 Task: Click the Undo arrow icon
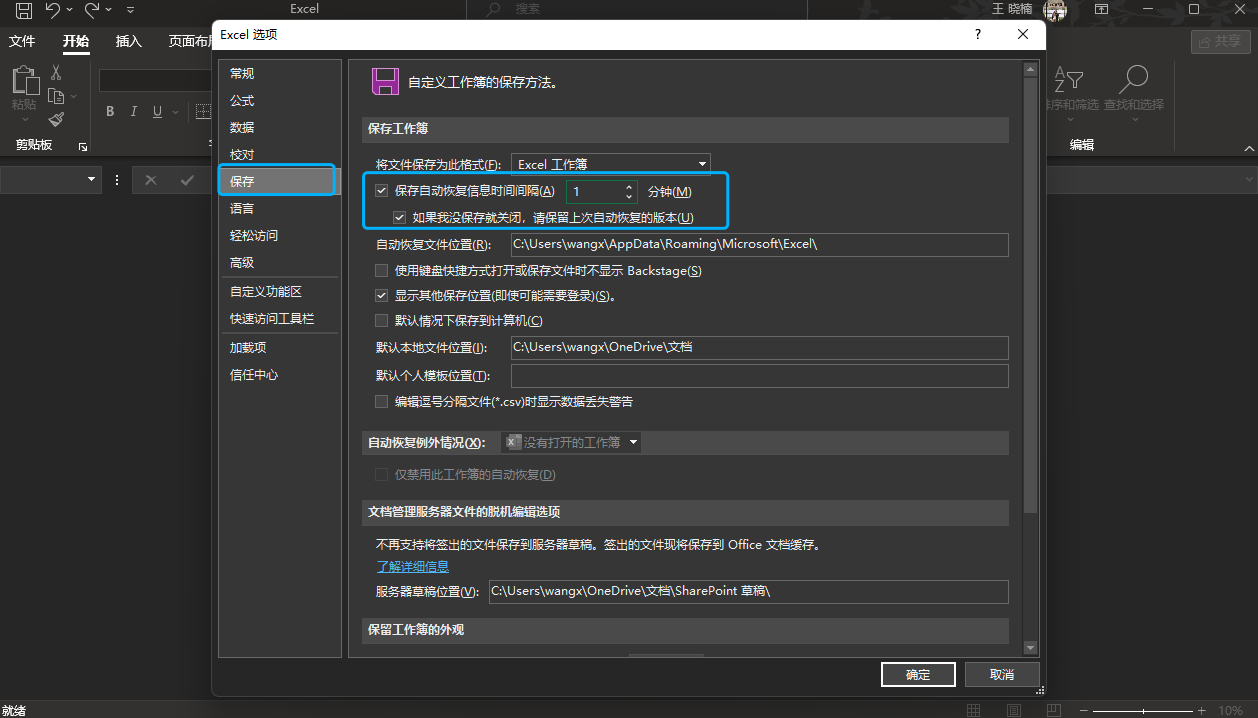(x=53, y=10)
